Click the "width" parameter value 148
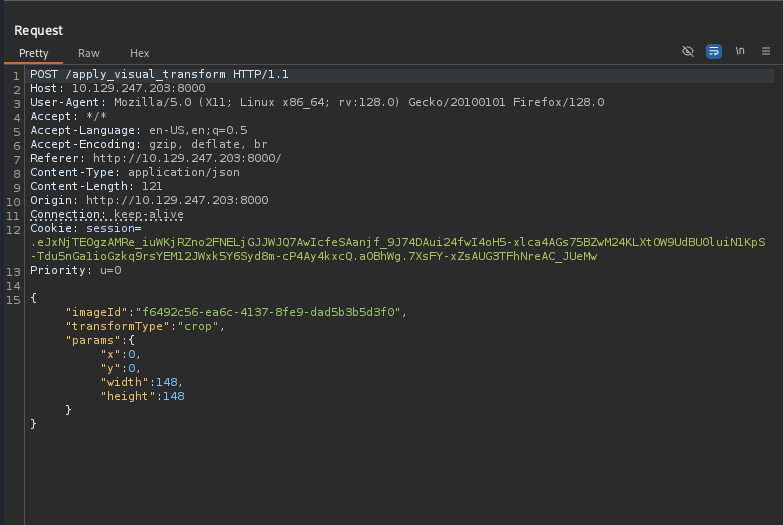 coord(168,382)
